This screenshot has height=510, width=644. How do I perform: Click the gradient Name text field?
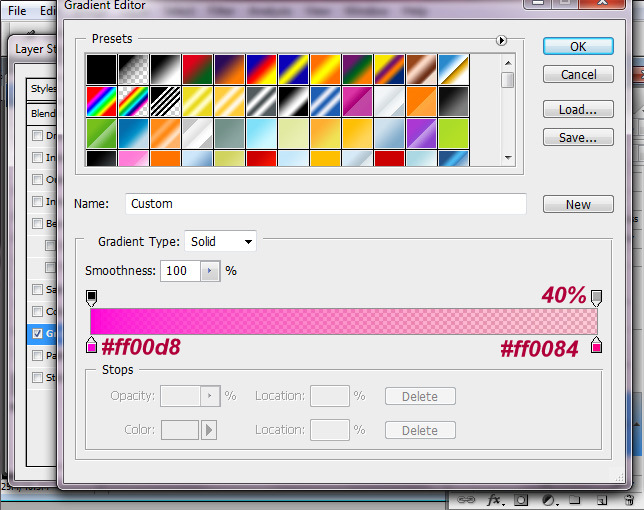[x=325, y=204]
